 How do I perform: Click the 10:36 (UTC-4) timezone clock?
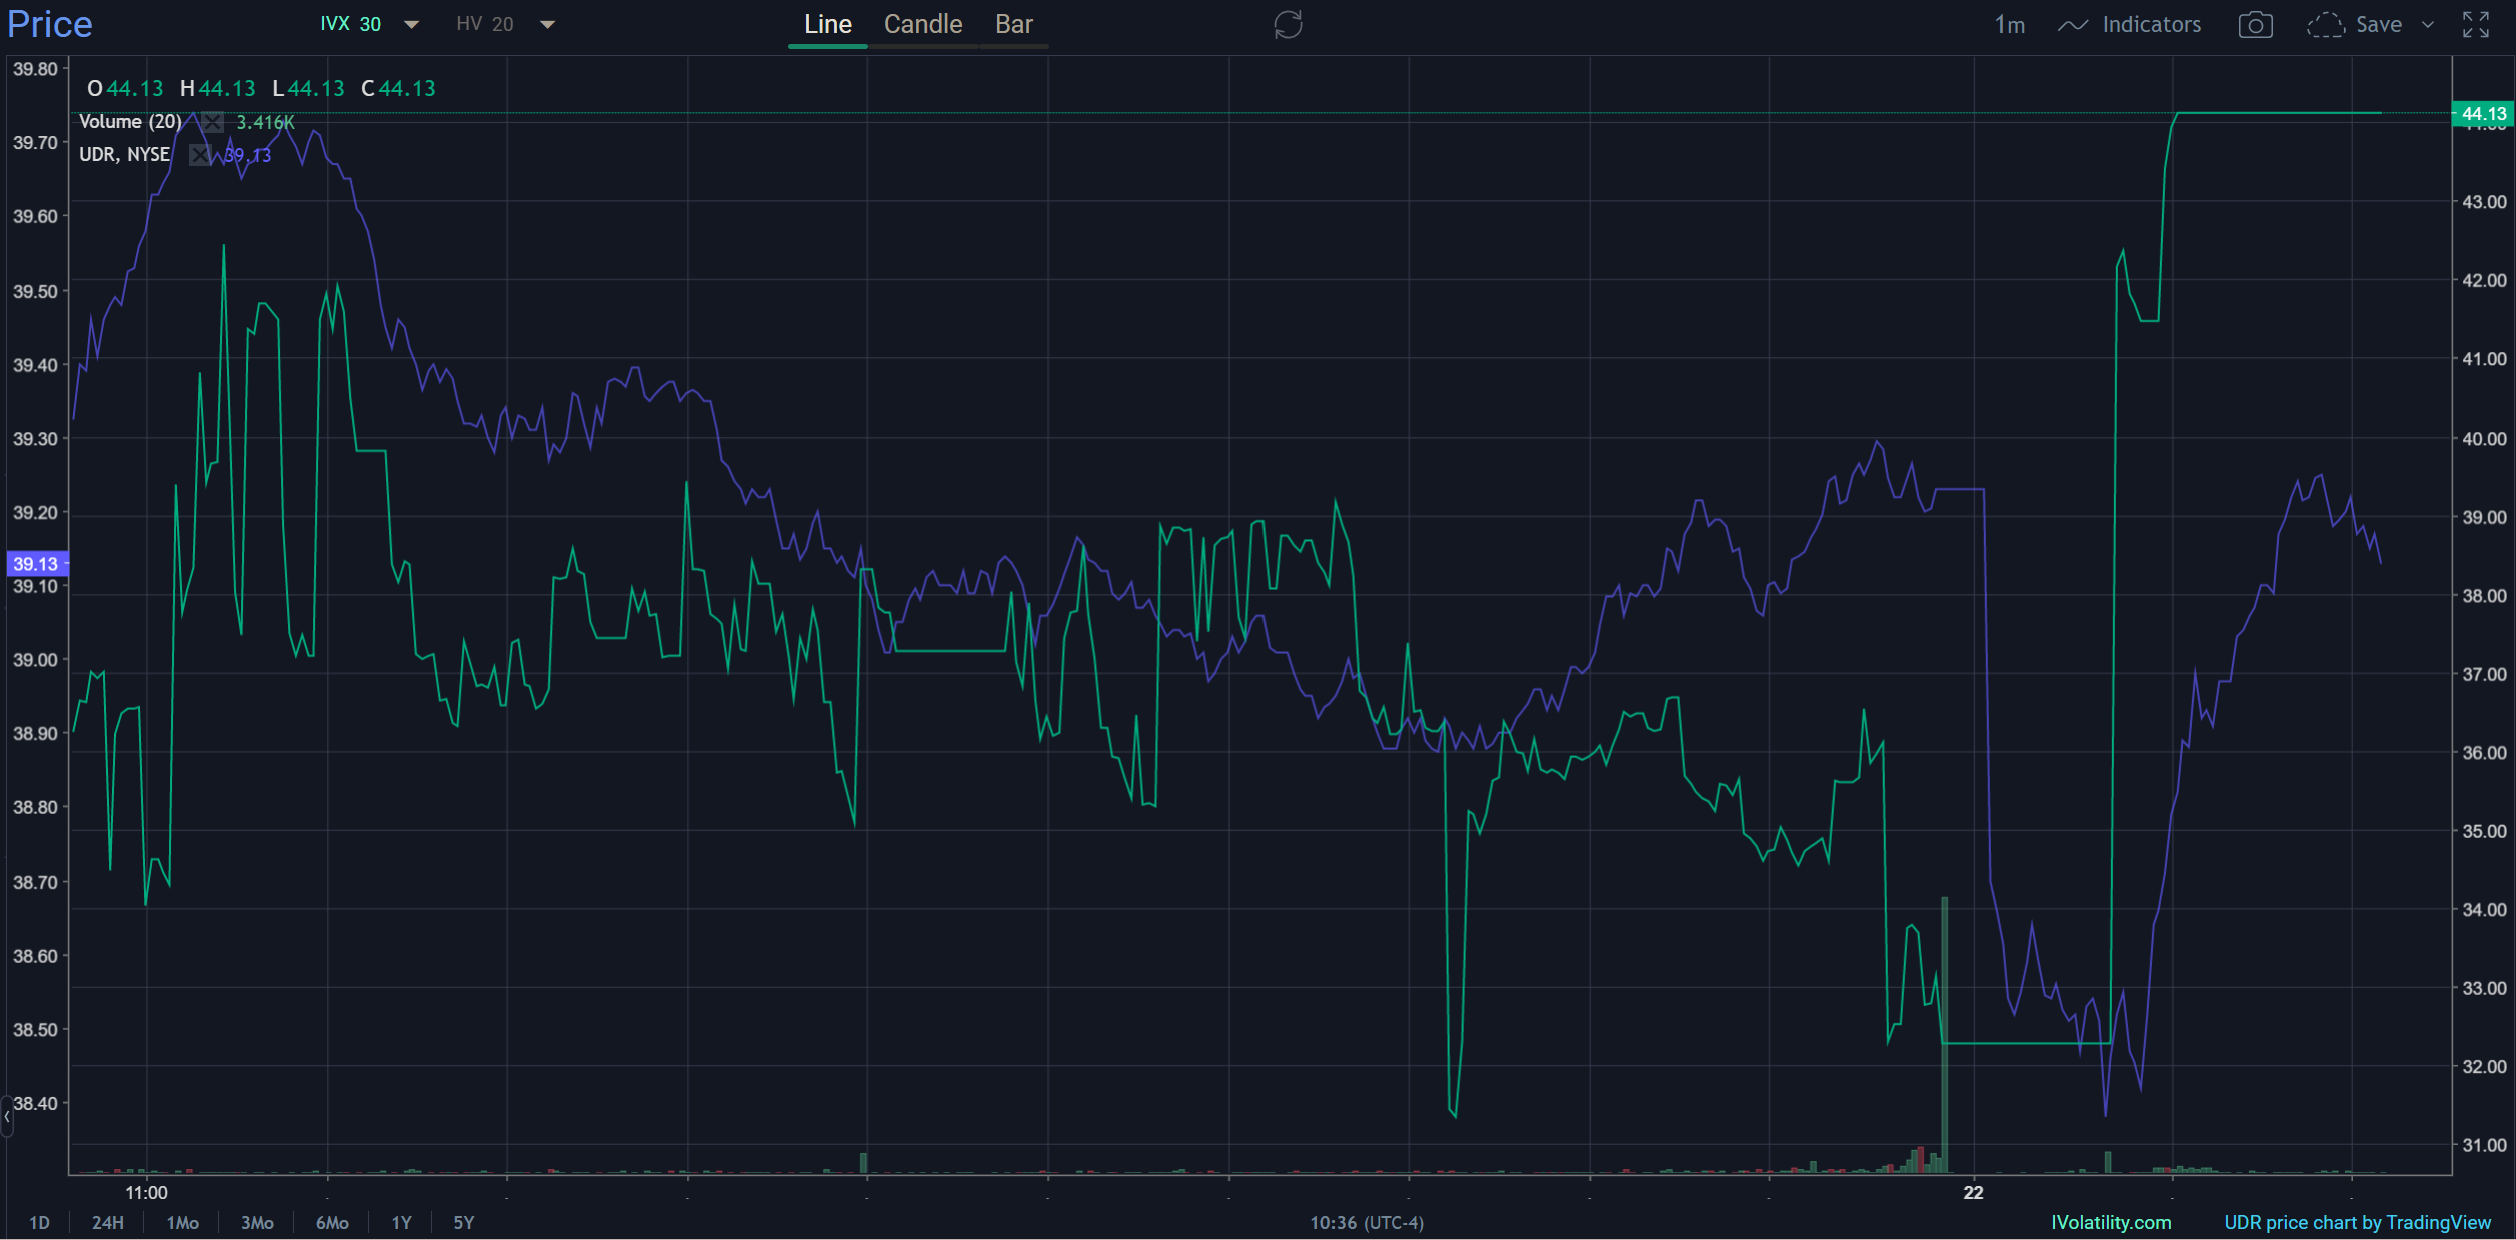1367,1222
